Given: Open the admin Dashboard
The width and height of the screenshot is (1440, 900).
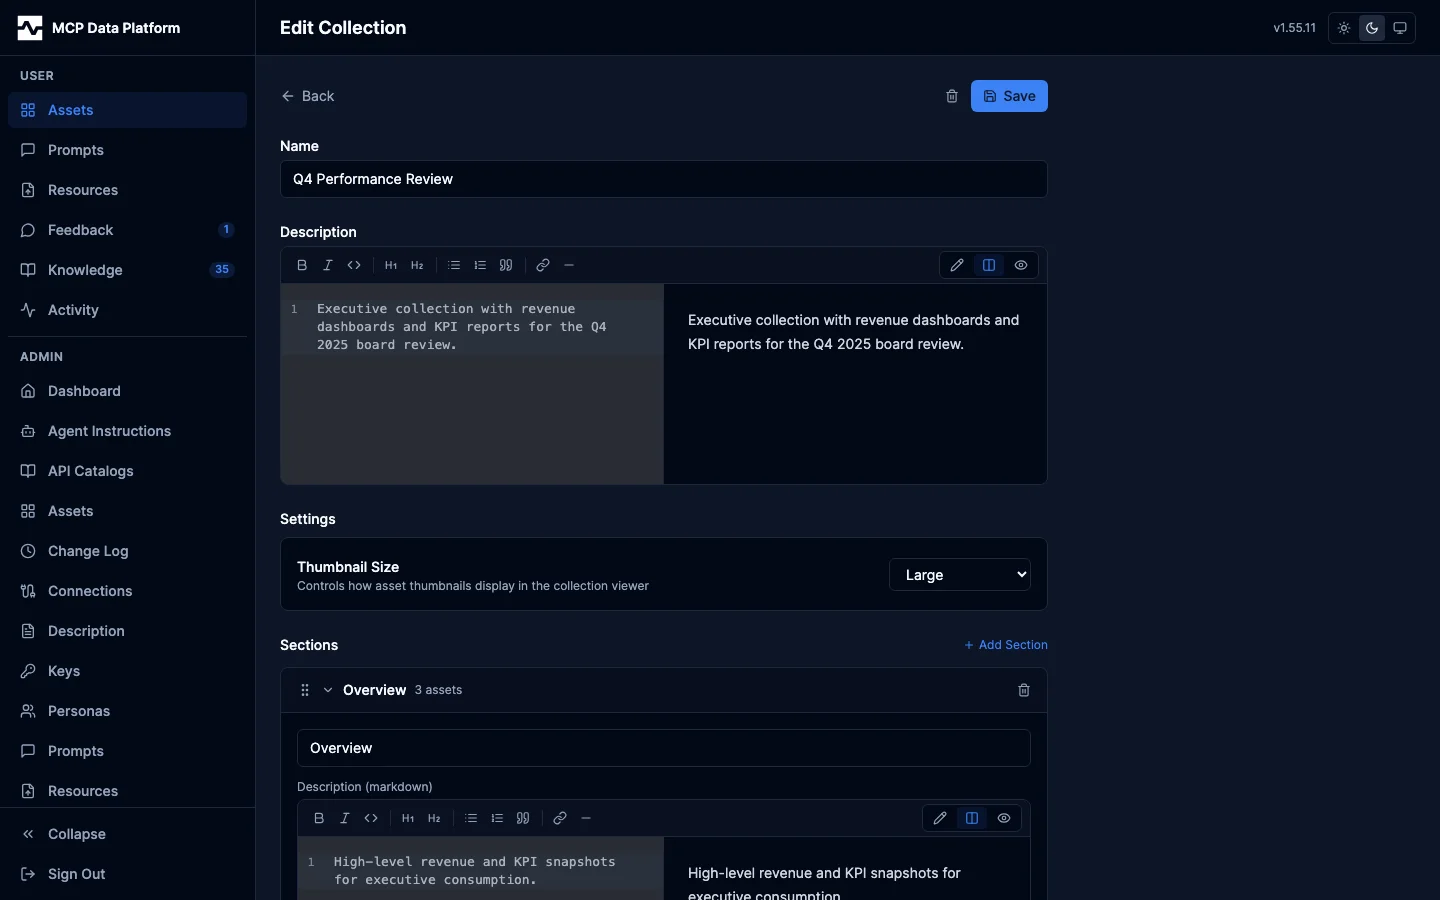Looking at the screenshot, I should click(127, 391).
